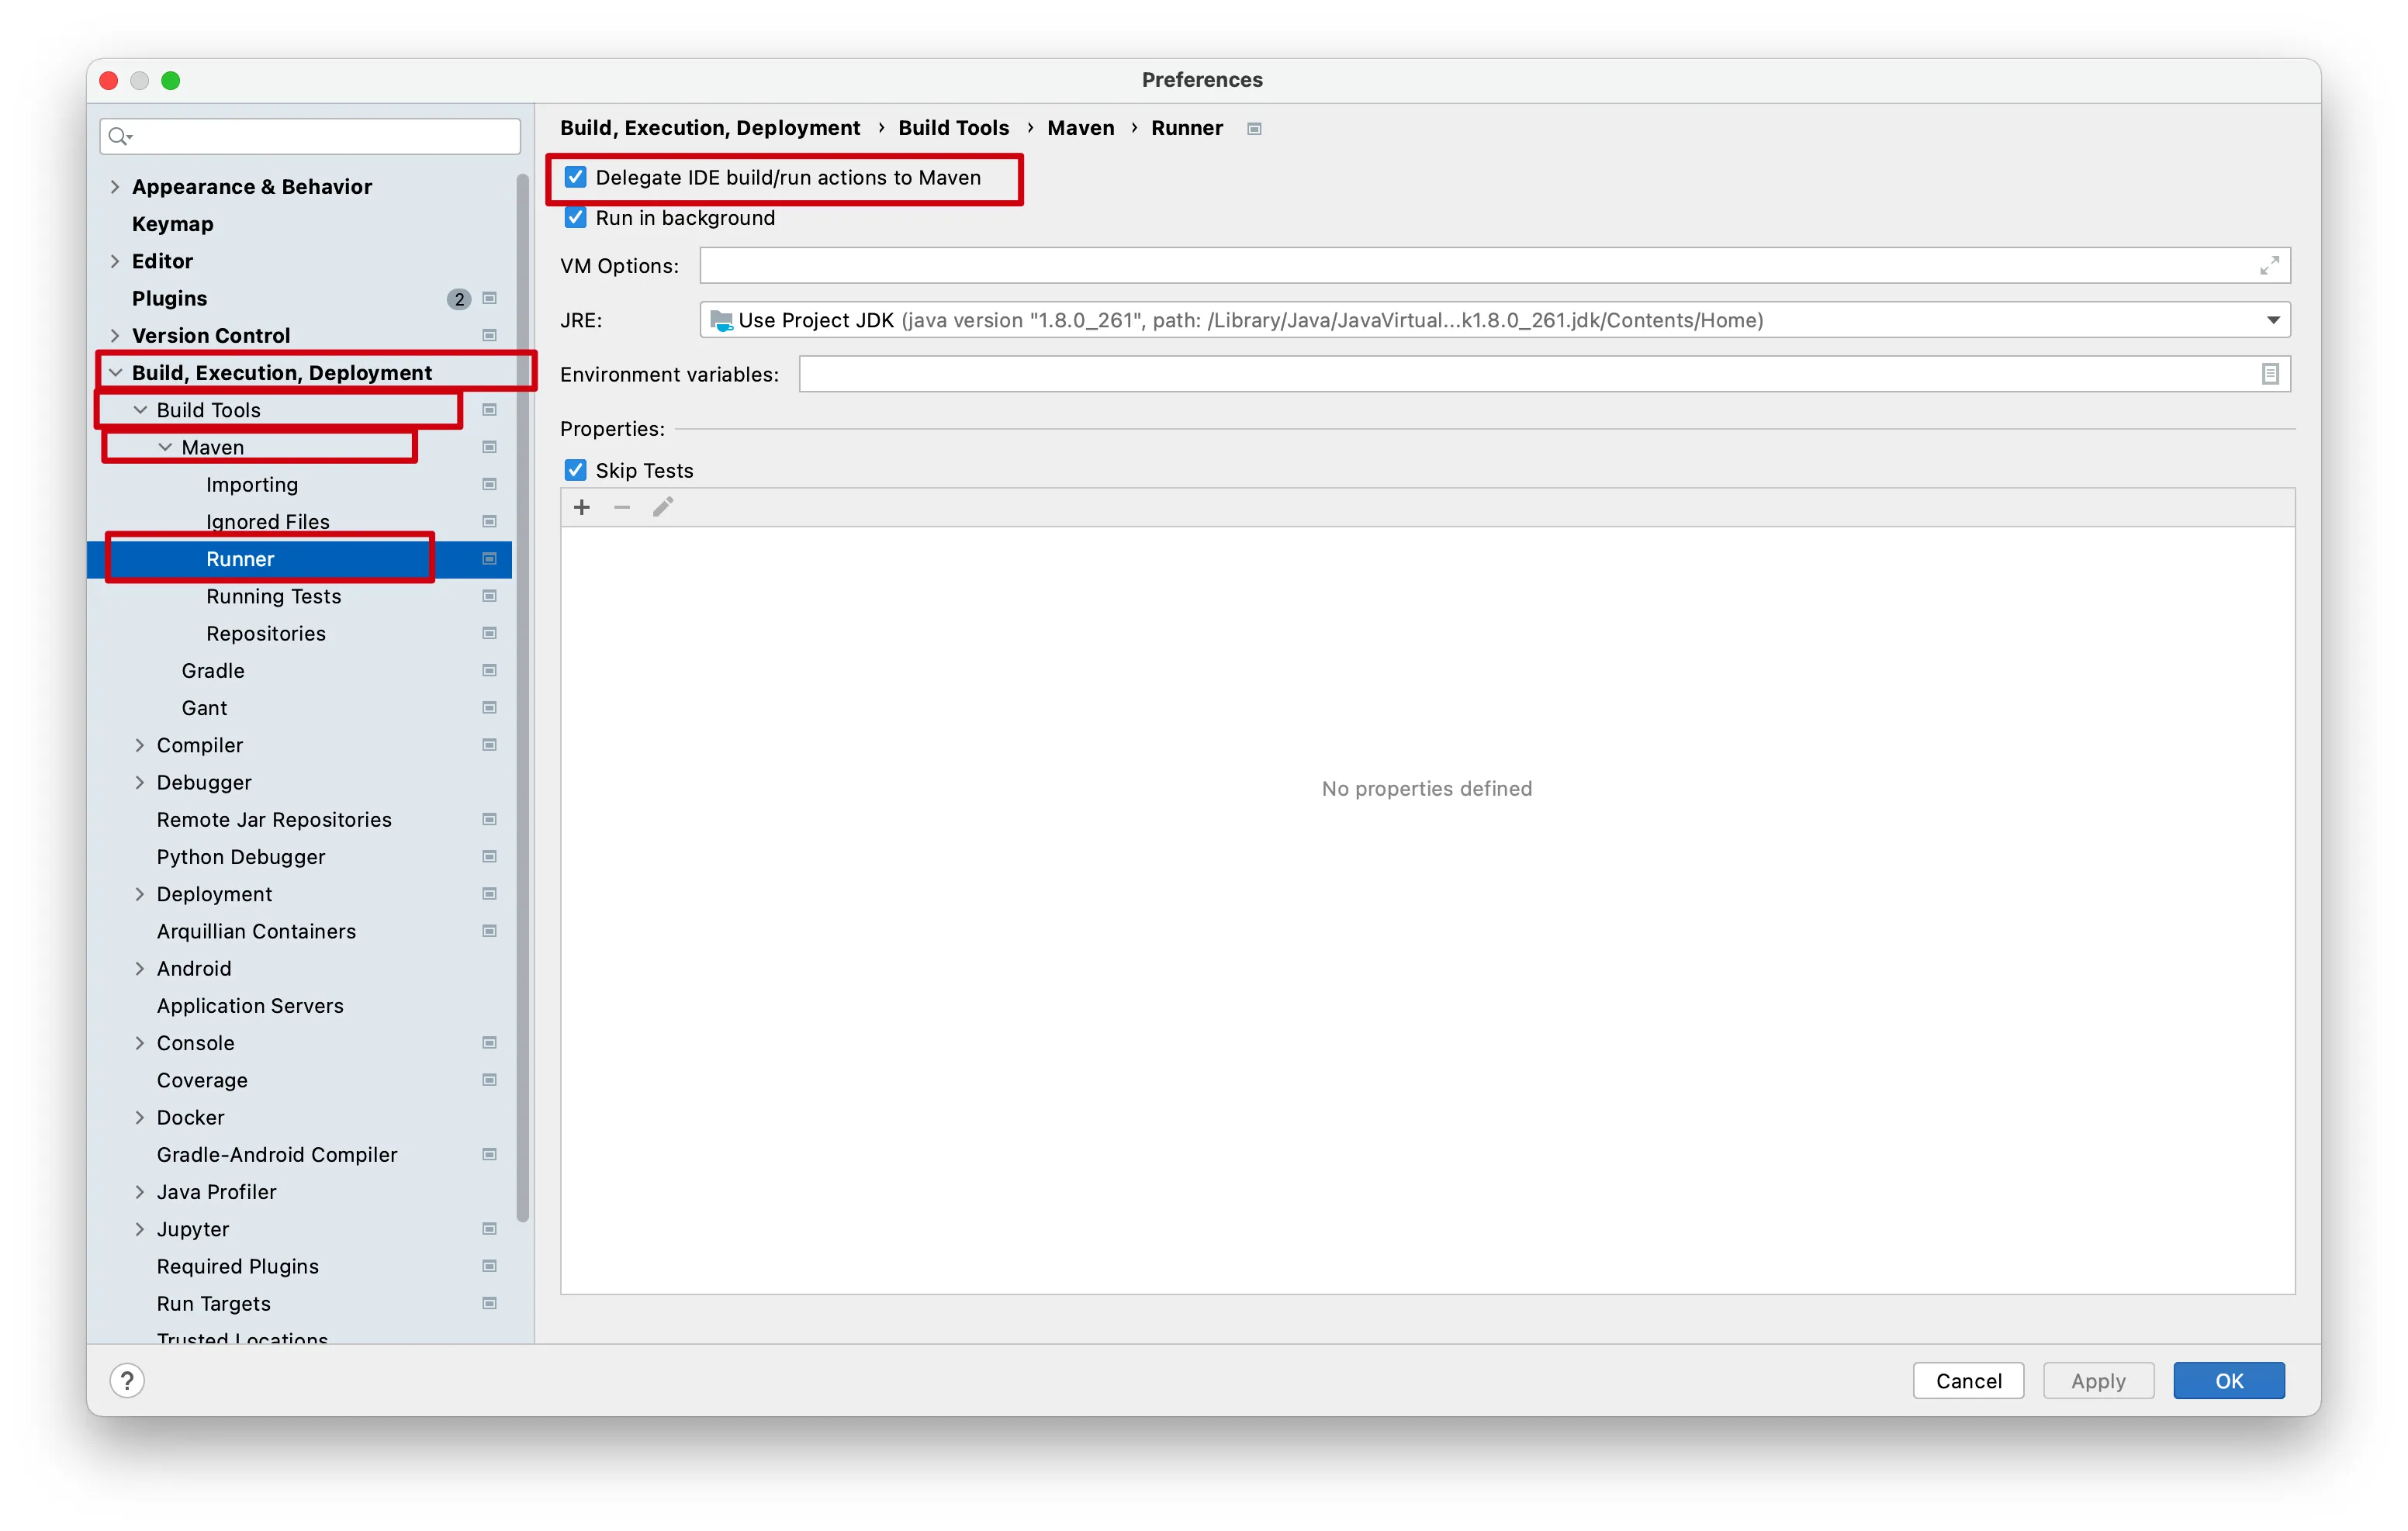The height and width of the screenshot is (1531, 2408).
Task: Click the project-level icon beside Gradle
Action: pos(490,670)
